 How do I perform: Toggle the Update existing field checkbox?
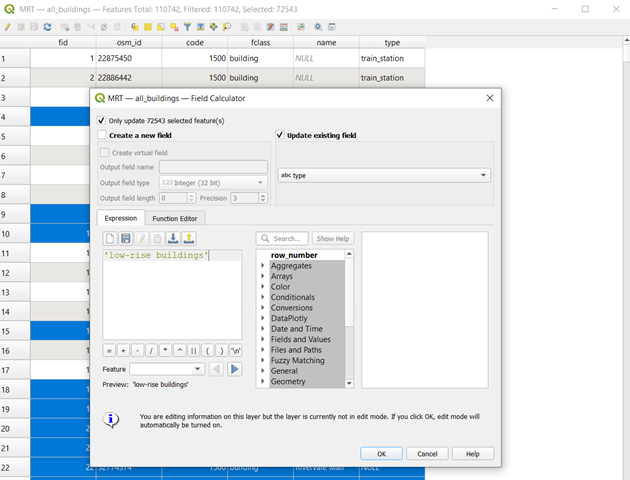pos(280,135)
